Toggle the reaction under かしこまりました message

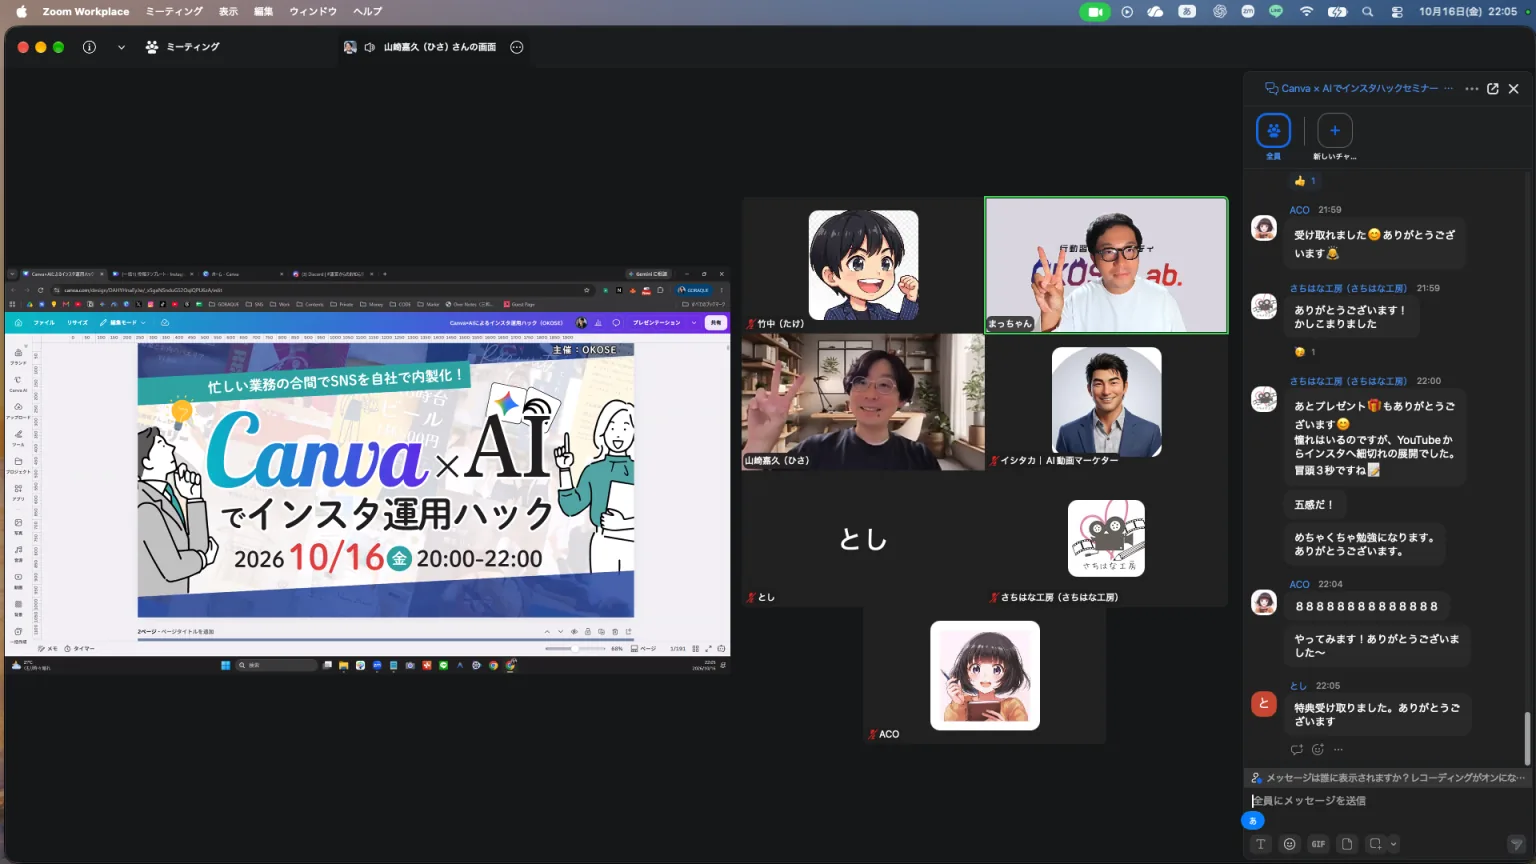(x=1305, y=352)
